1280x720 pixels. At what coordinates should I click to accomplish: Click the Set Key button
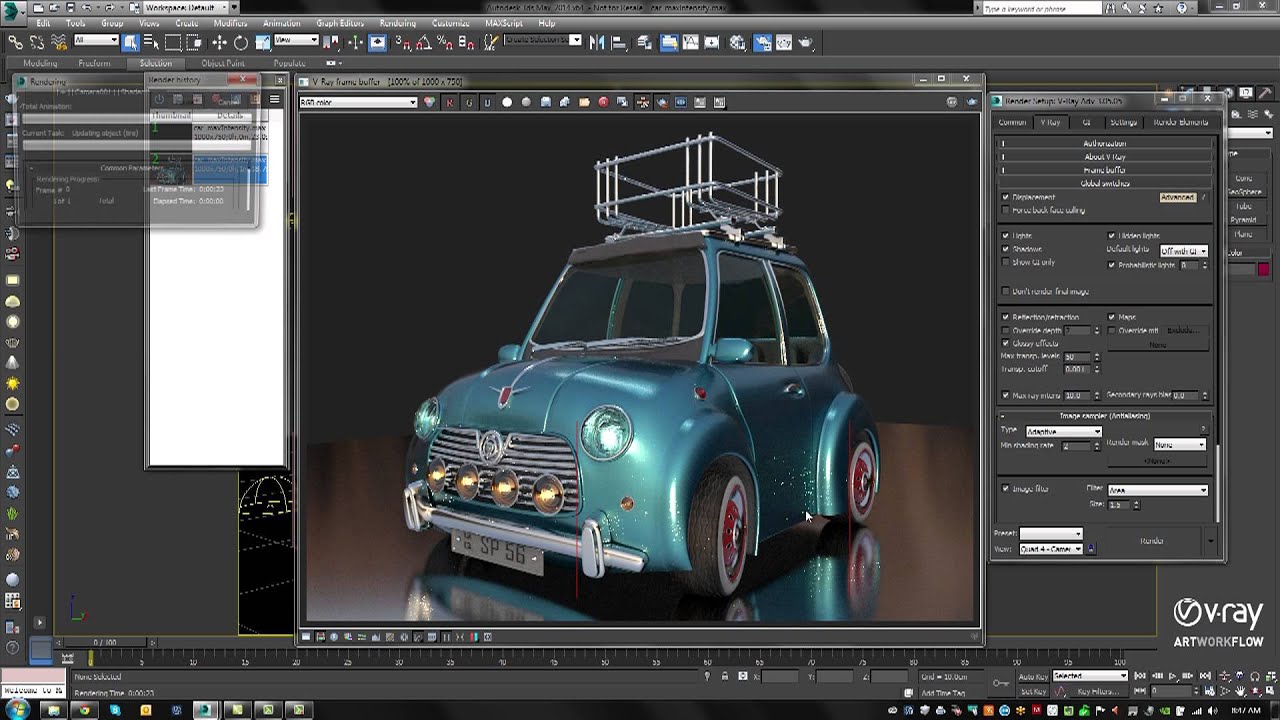(x=1033, y=691)
